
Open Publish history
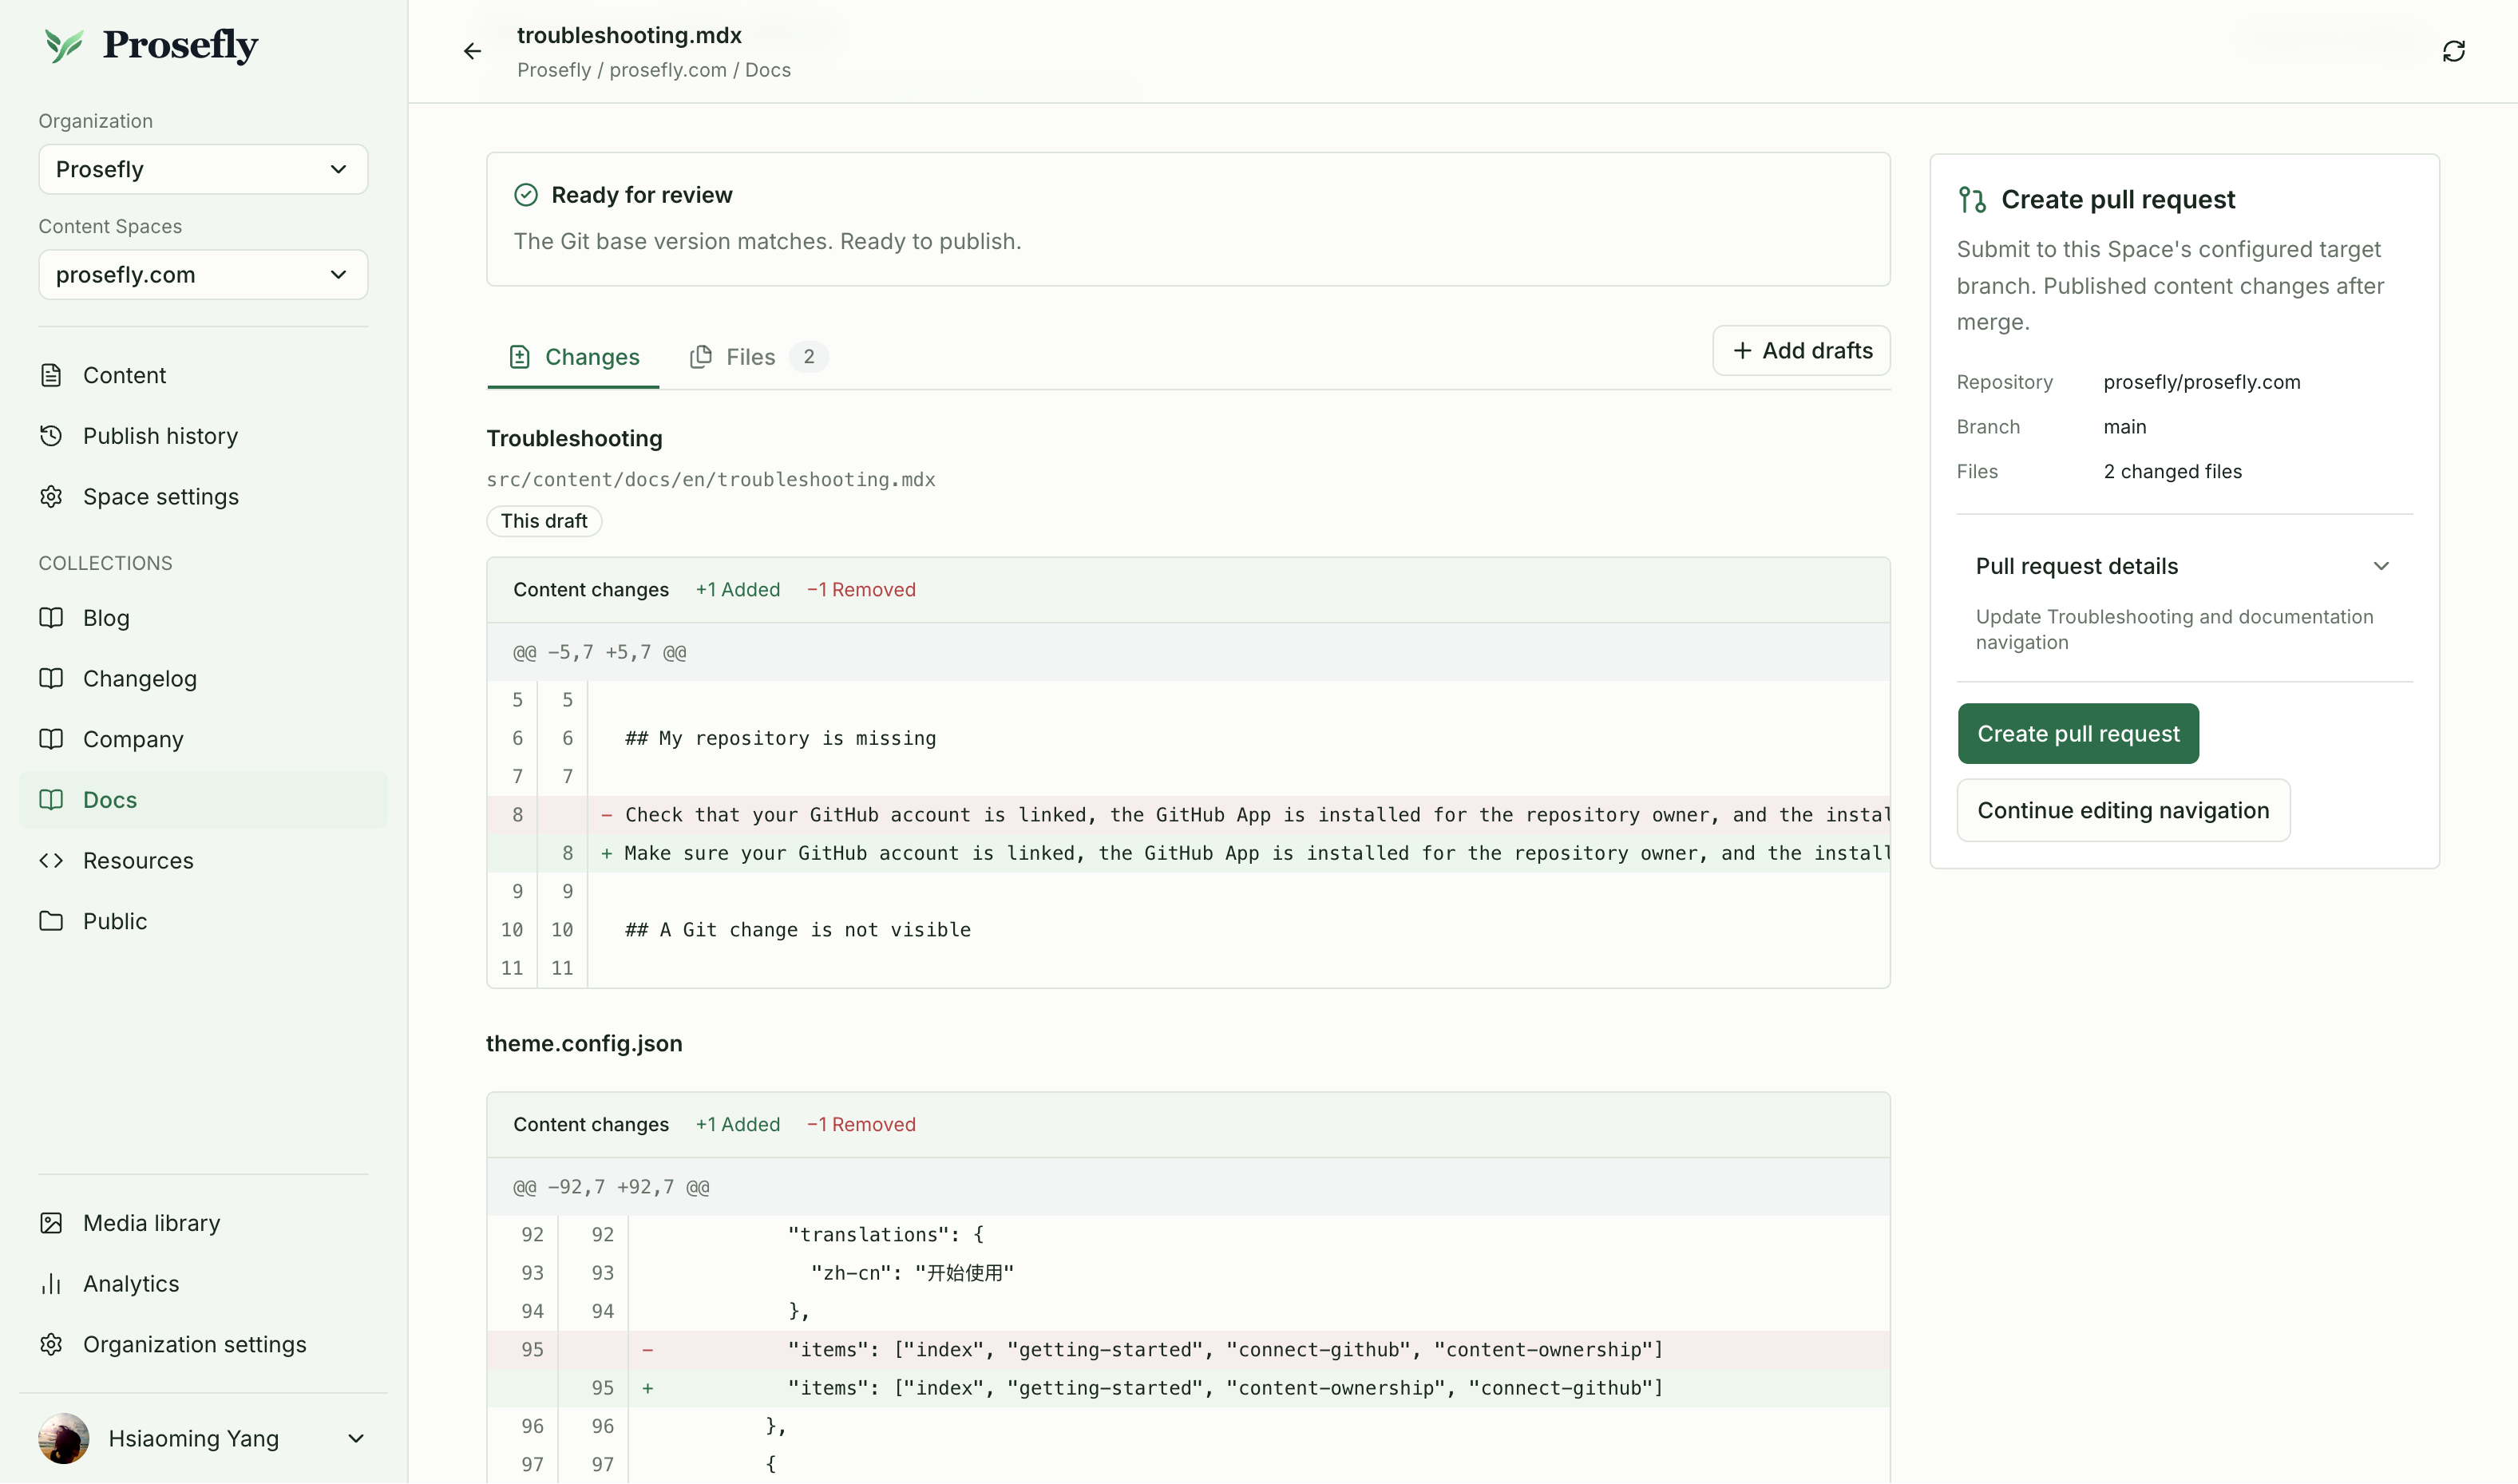point(203,436)
